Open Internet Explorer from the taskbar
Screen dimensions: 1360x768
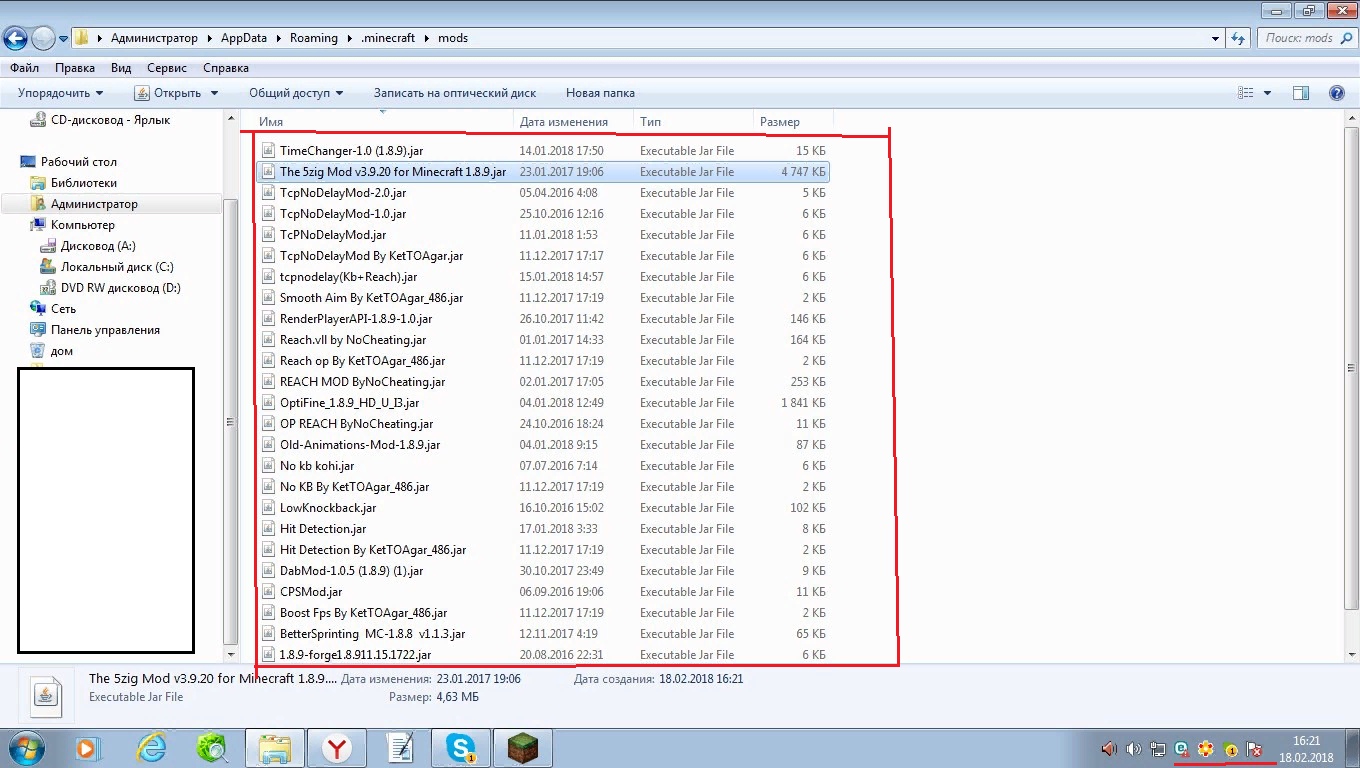pos(151,747)
